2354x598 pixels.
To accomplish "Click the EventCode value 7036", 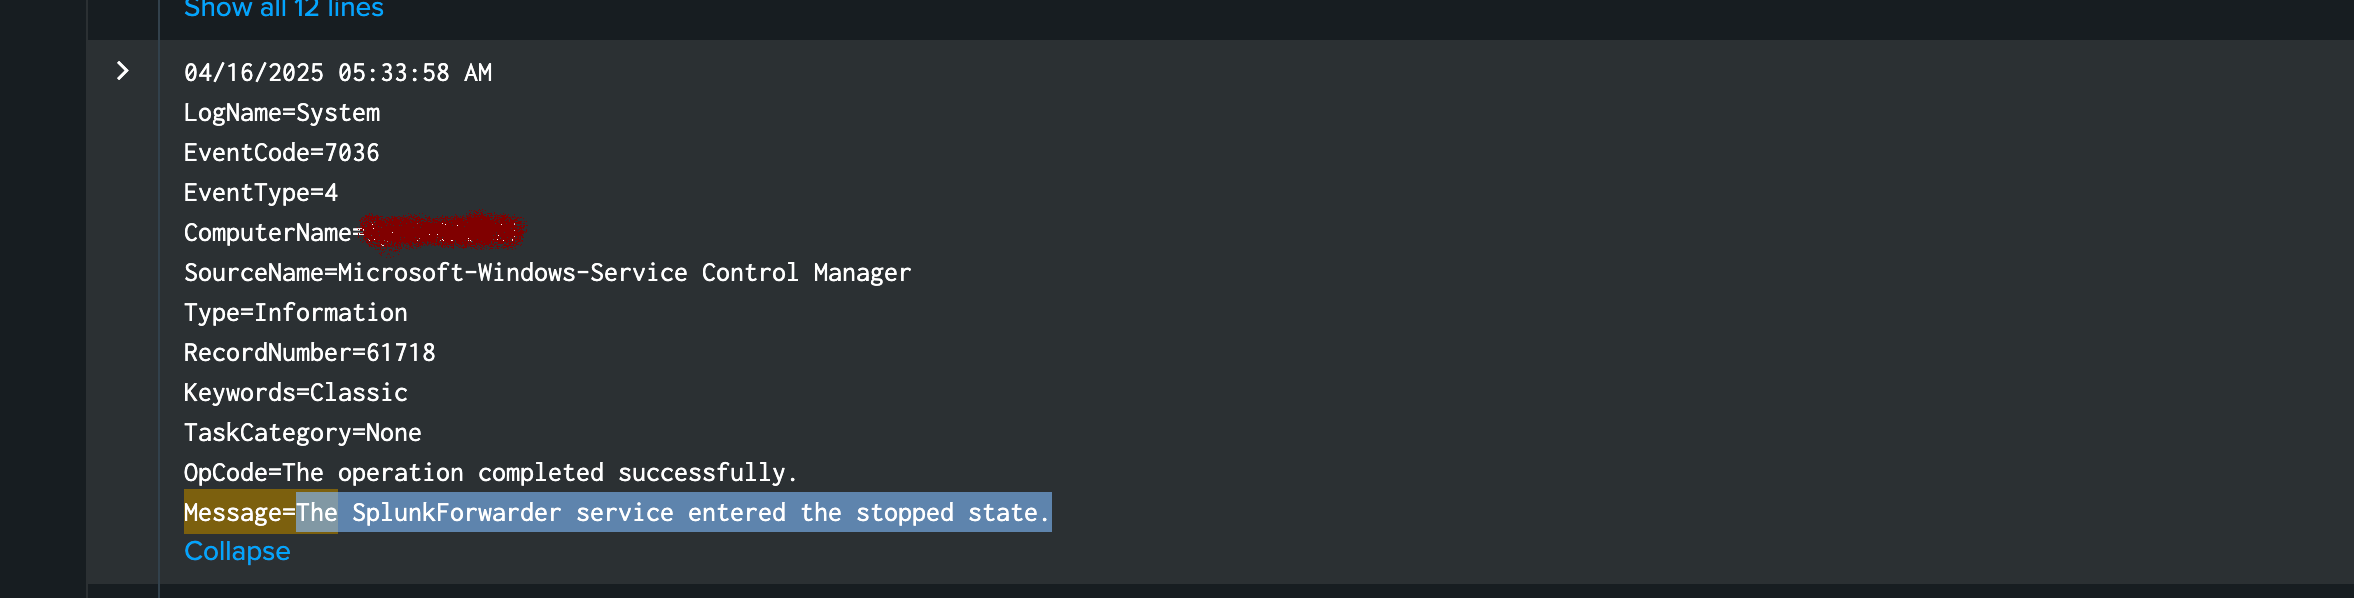I will tap(352, 153).
